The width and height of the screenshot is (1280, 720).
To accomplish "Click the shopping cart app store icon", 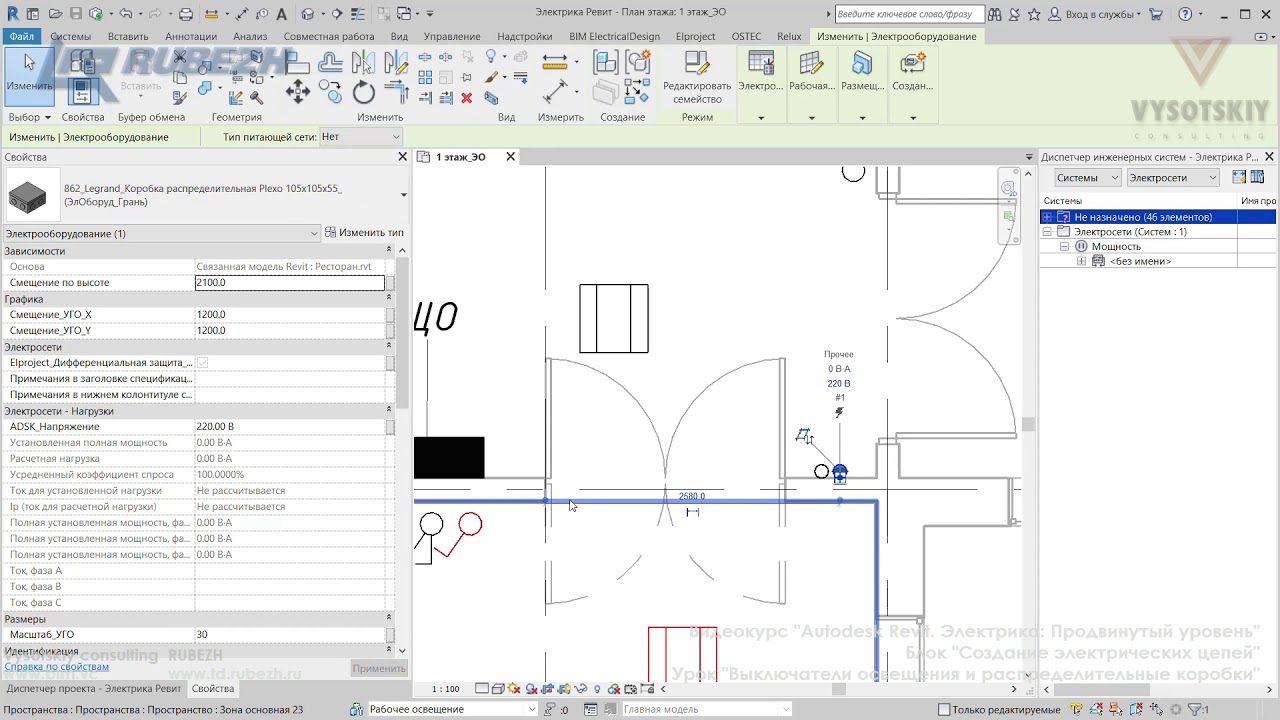I will coord(1156,14).
